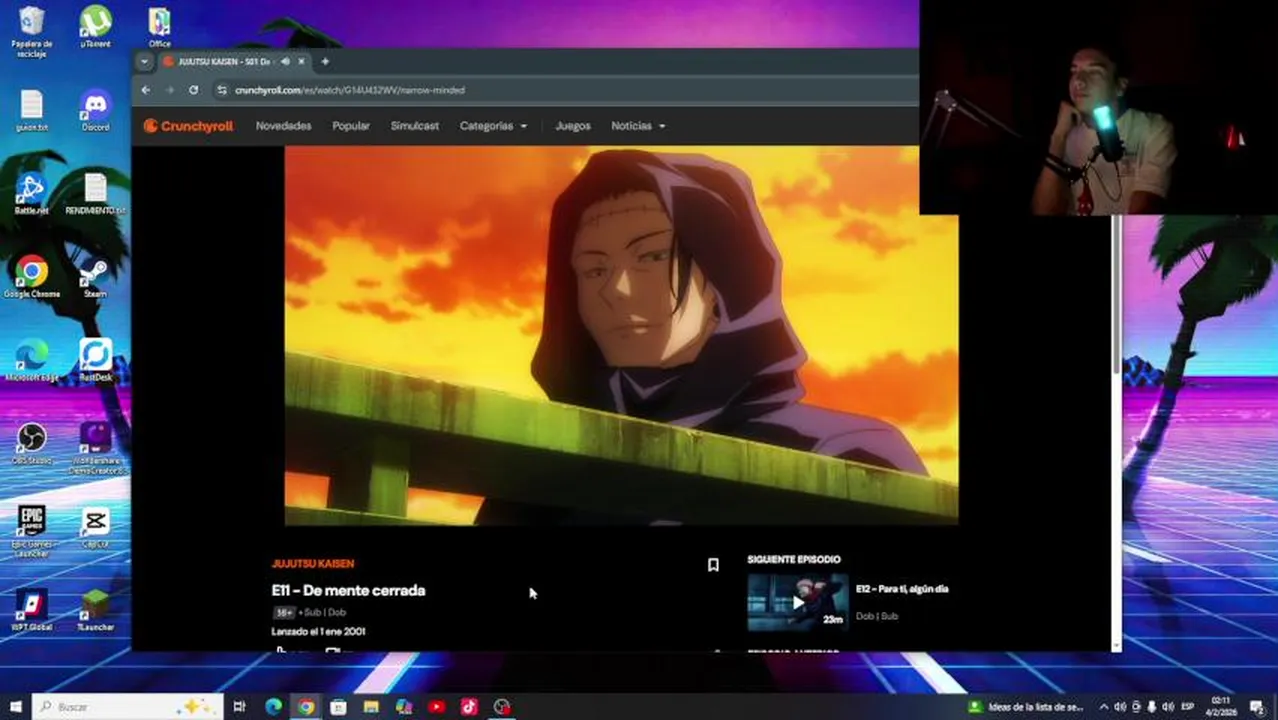Open the Epic Games Launcher desktop shortcut
Screen dimensions: 1278x720
tap(32, 530)
